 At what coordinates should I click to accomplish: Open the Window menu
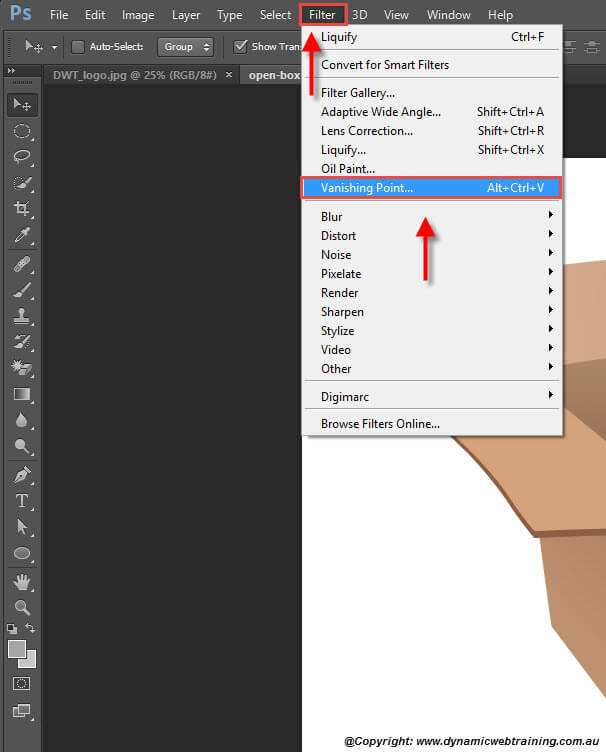point(449,15)
